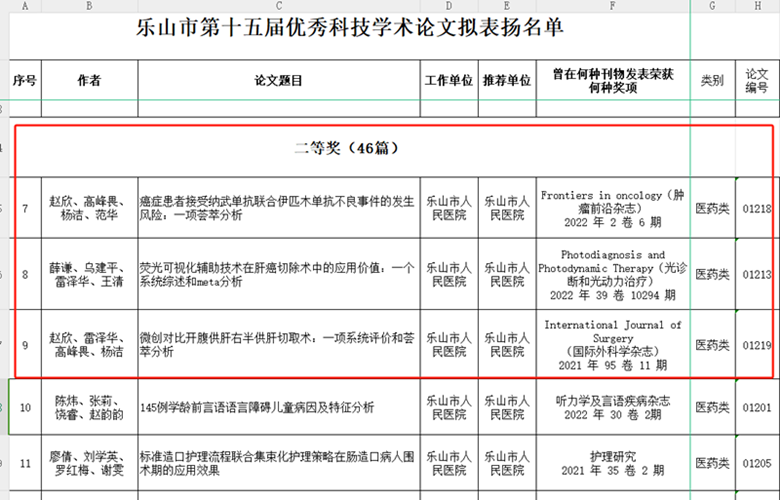Viewport: 780px width, 500px height.
Task: Select 工作单位 乐山市人民医院 in row 7
Action: [x=449, y=208]
